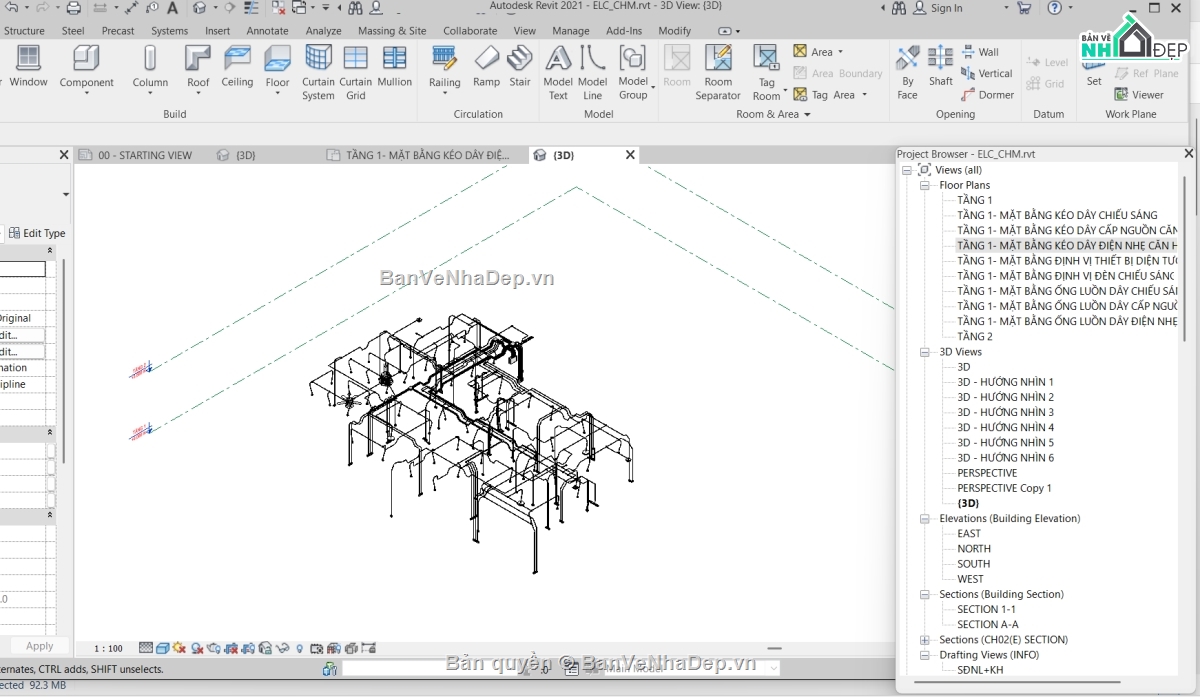Collapse the Views (all) tree node

[907, 170]
